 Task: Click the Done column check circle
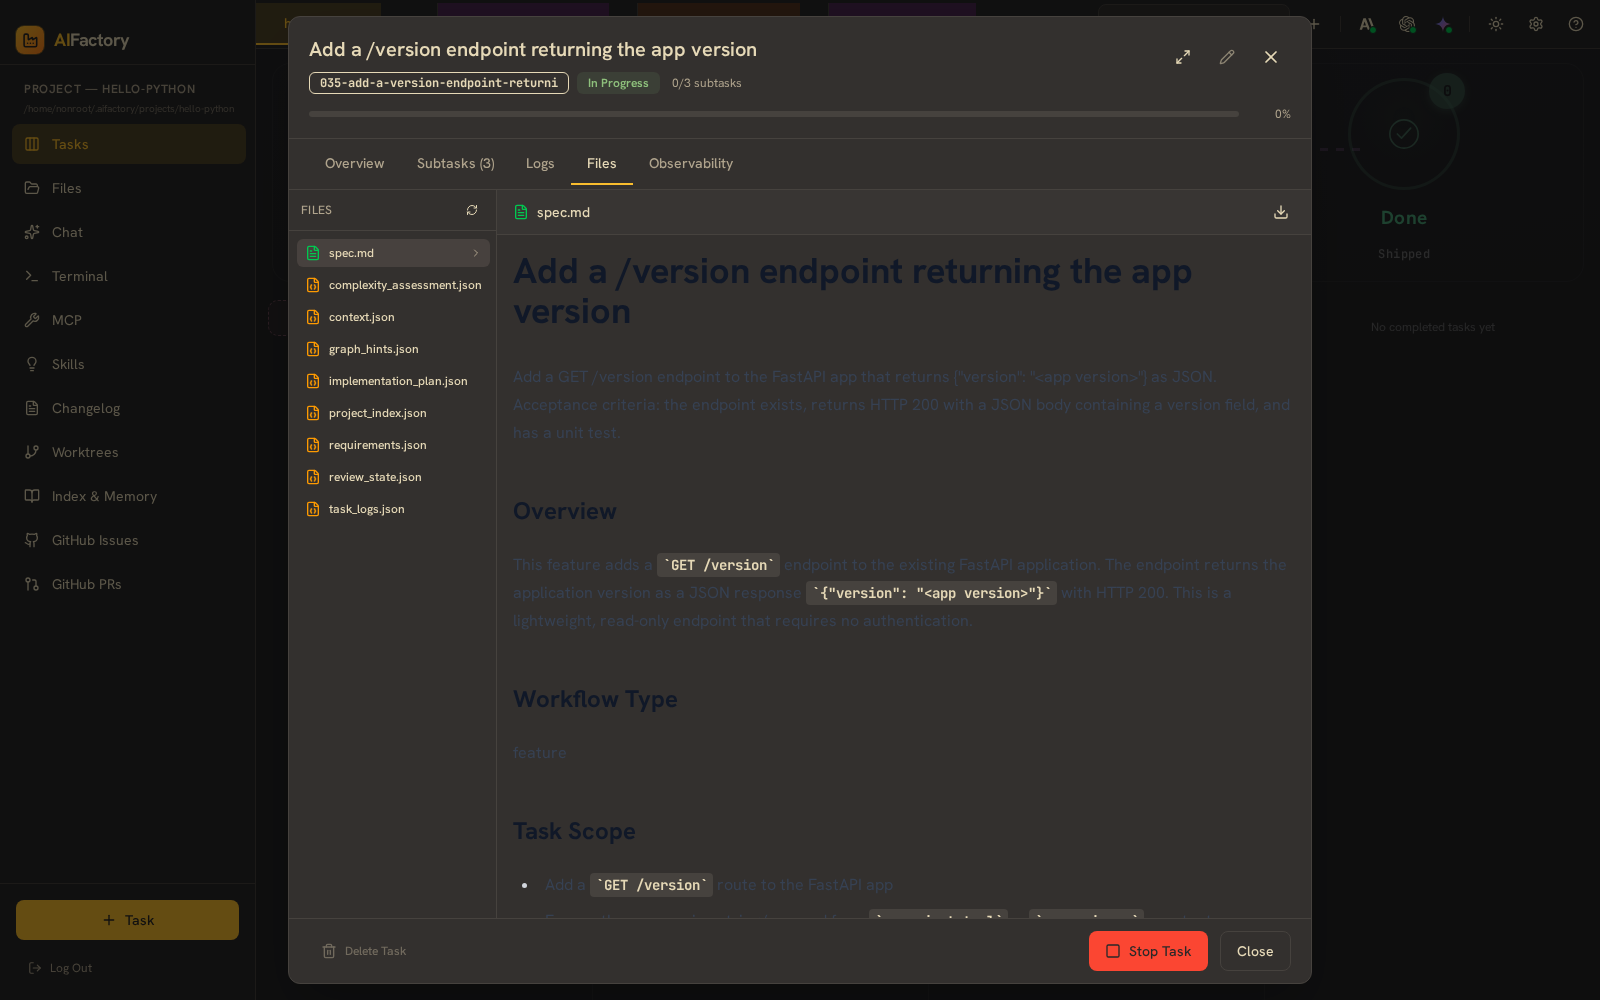coord(1404,133)
